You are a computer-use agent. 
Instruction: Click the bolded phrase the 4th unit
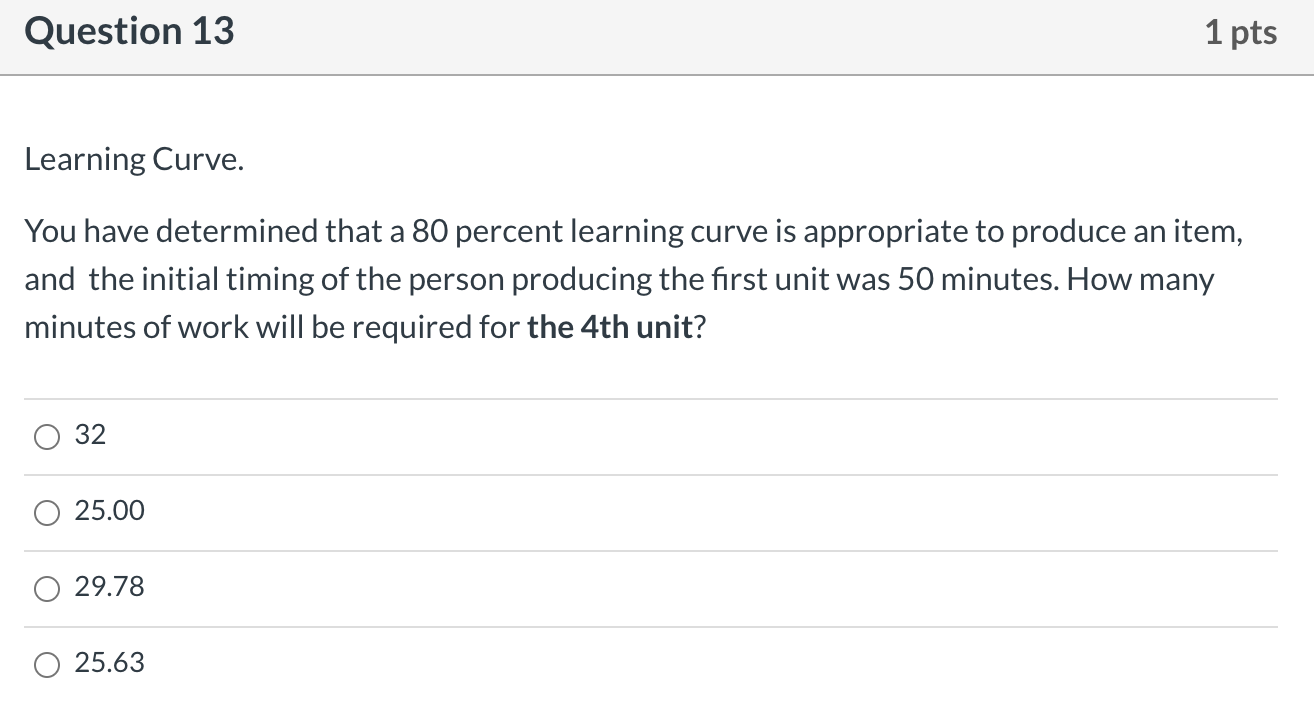click(607, 326)
